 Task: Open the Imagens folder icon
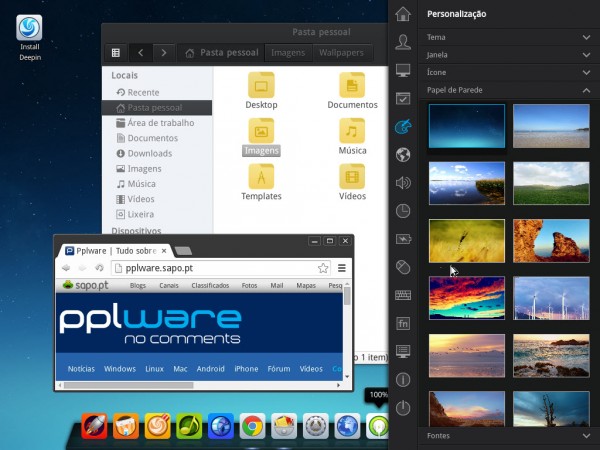click(x=261, y=137)
